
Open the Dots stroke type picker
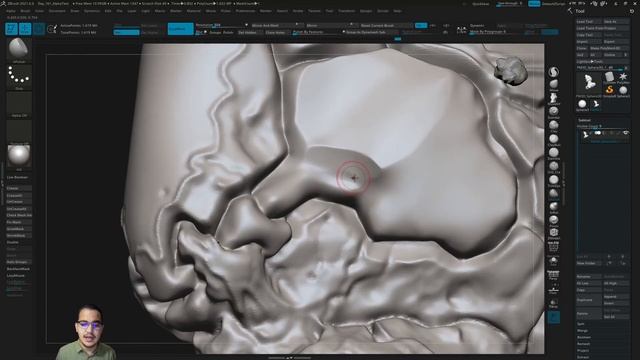pos(19,77)
